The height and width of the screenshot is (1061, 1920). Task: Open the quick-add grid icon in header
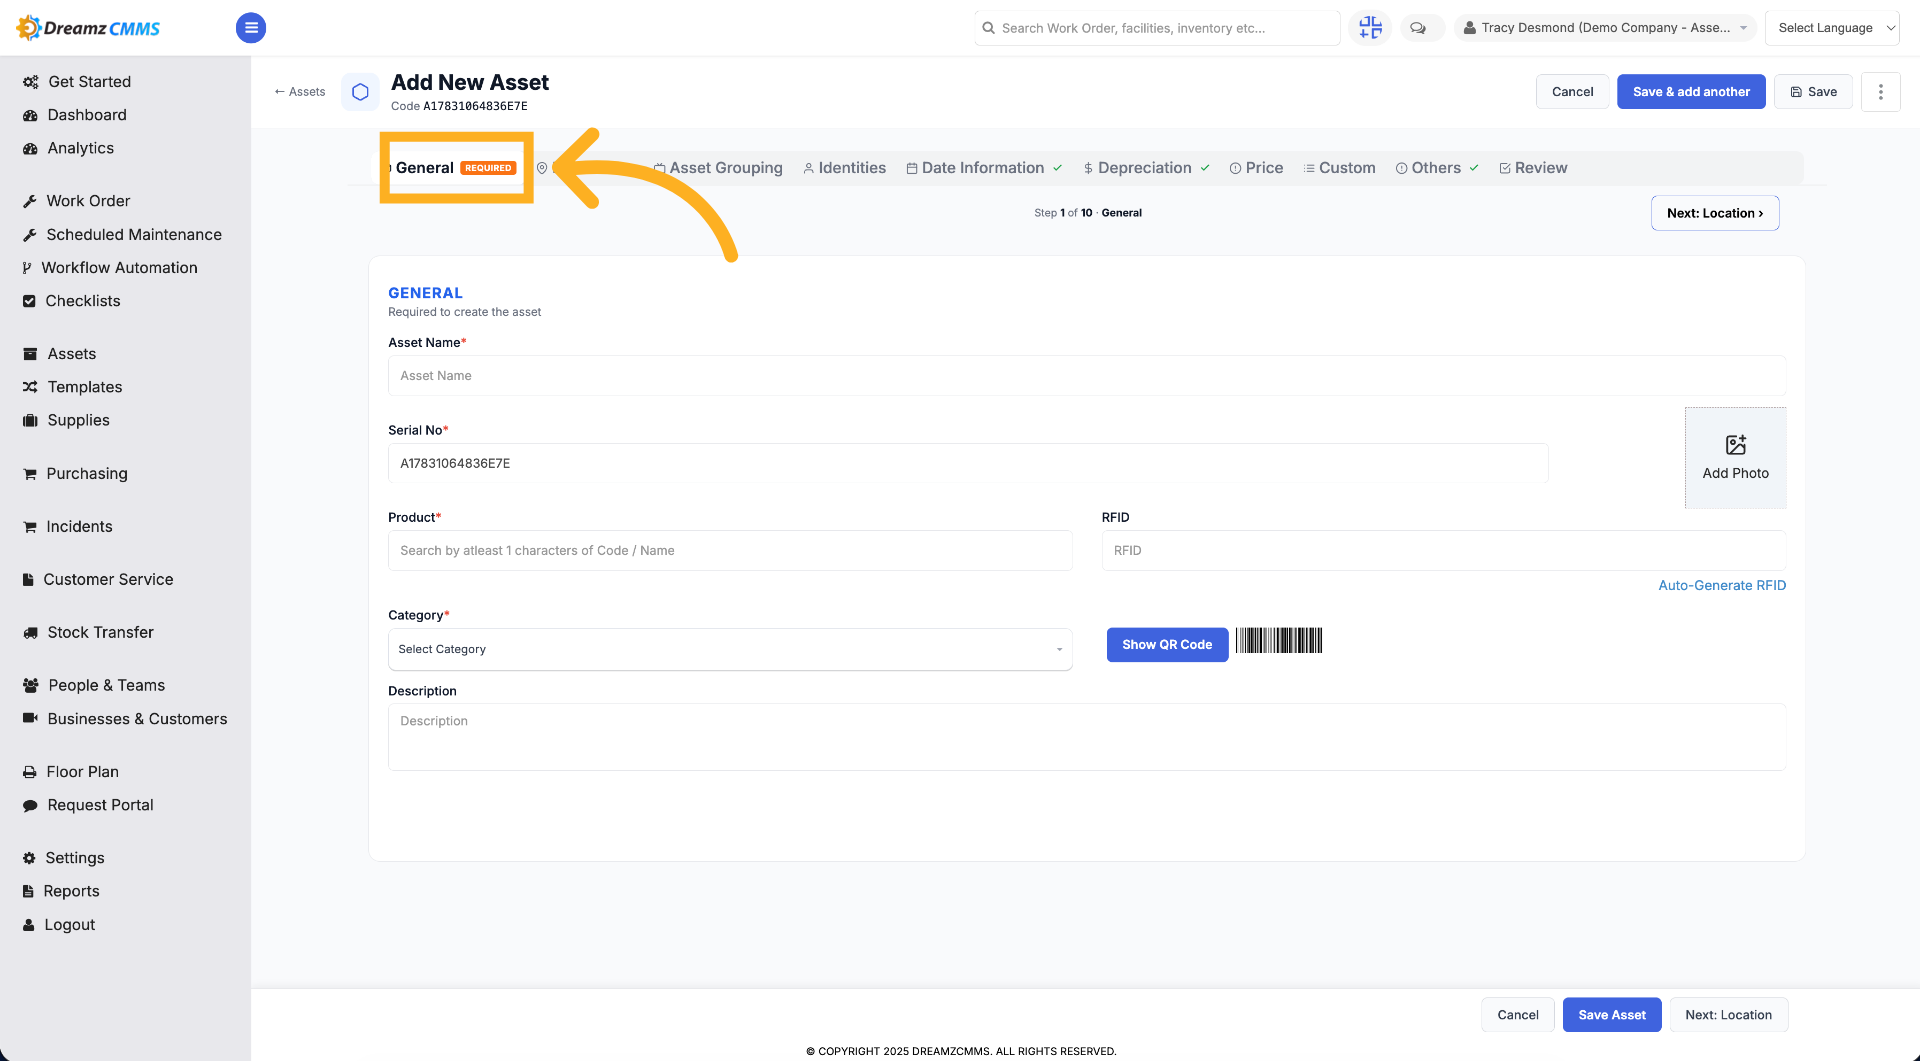tap(1370, 28)
